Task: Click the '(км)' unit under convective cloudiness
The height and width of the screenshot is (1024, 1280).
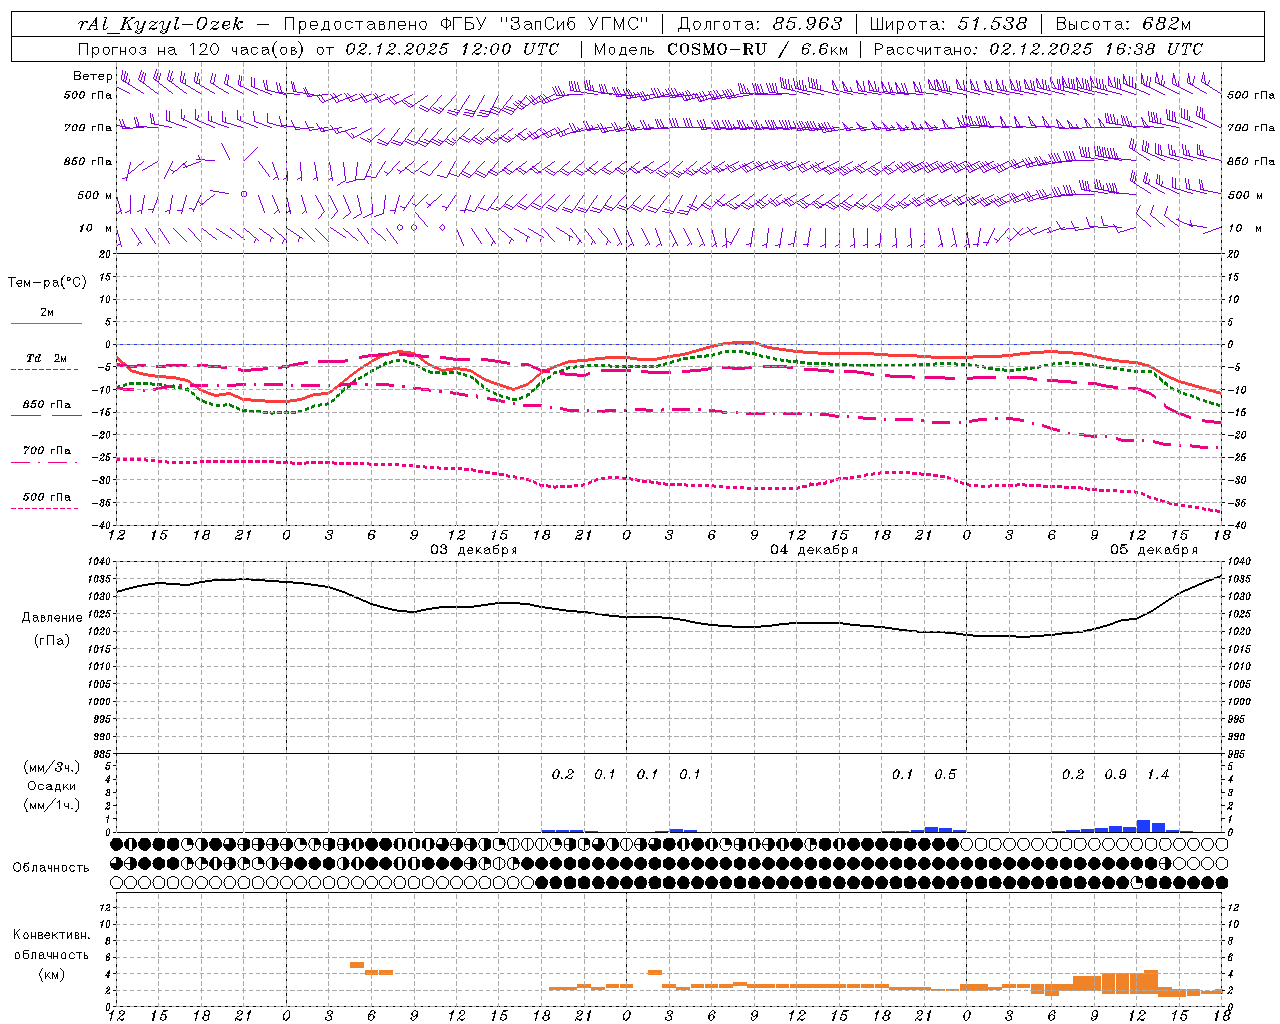Action: tap(51, 974)
